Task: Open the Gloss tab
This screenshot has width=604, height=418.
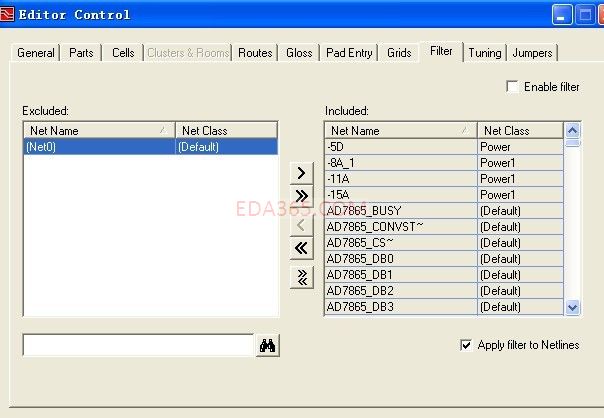Action: click(299, 53)
